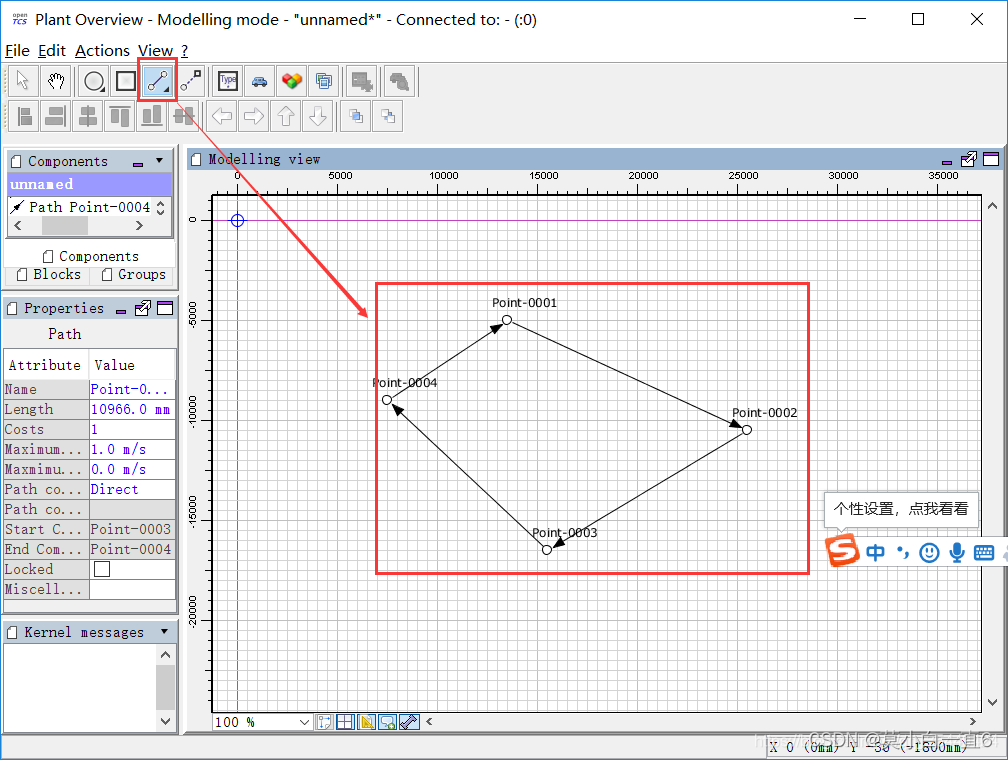The width and height of the screenshot is (1008, 760).
Task: Open the File menu
Action: coord(17,50)
